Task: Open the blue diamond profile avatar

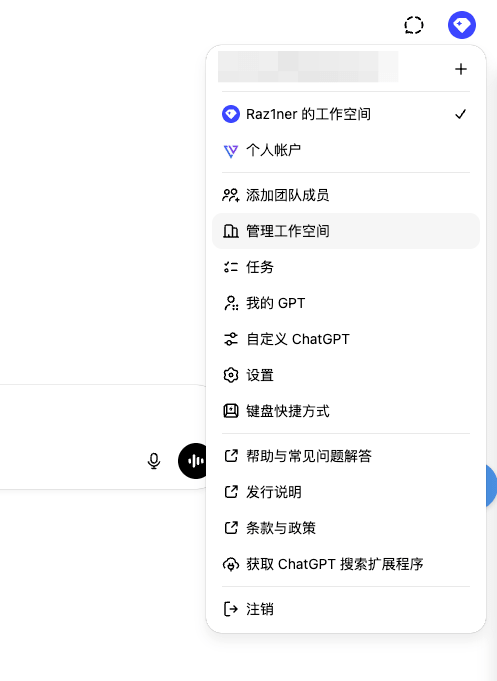Action: pyautogui.click(x=461, y=25)
